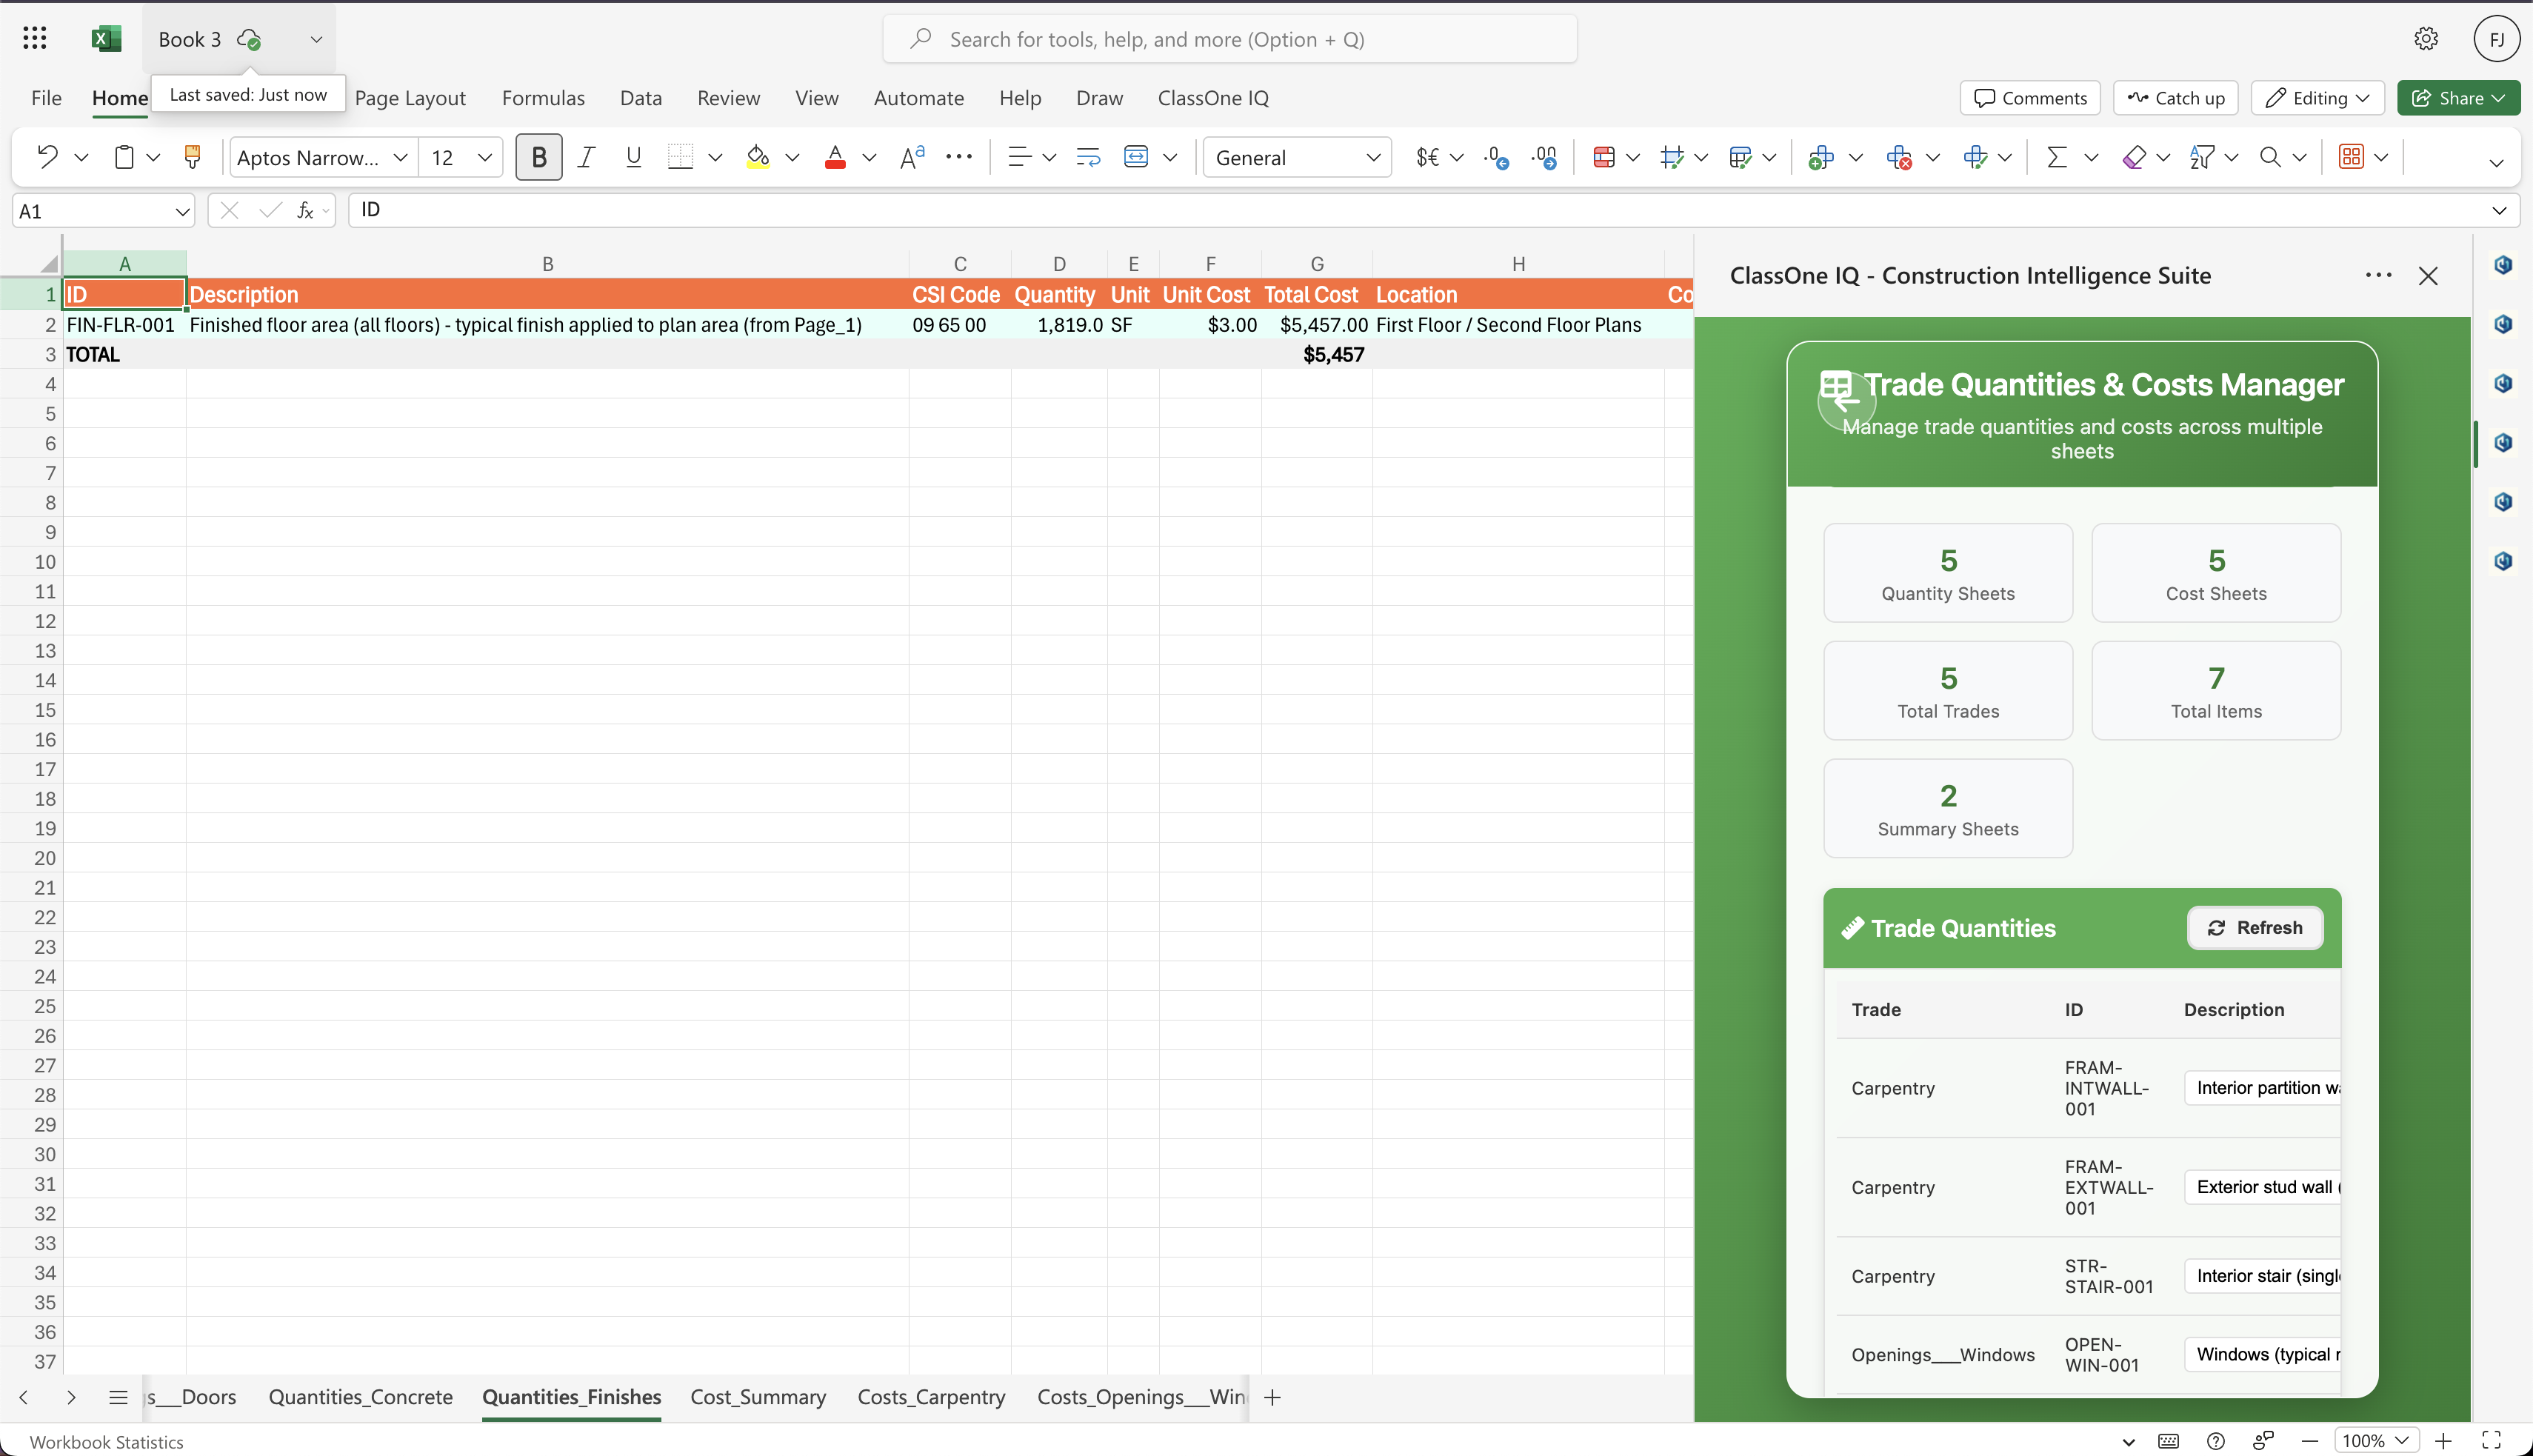This screenshot has width=2533, height=1456.
Task: Expand the General number format dropdown
Action: tap(1373, 157)
